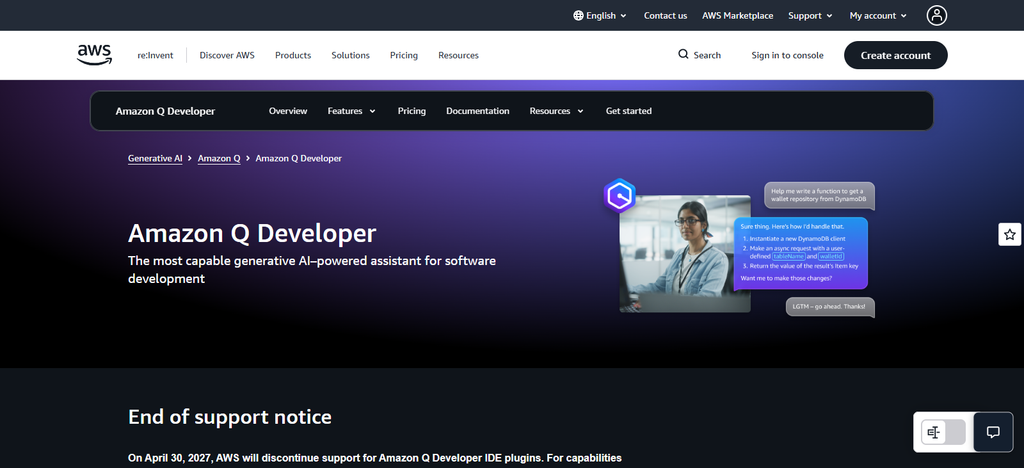Screen dimensions: 1024x468
Task: Follow the Amazon Q breadcrumb link
Action: pos(219,159)
